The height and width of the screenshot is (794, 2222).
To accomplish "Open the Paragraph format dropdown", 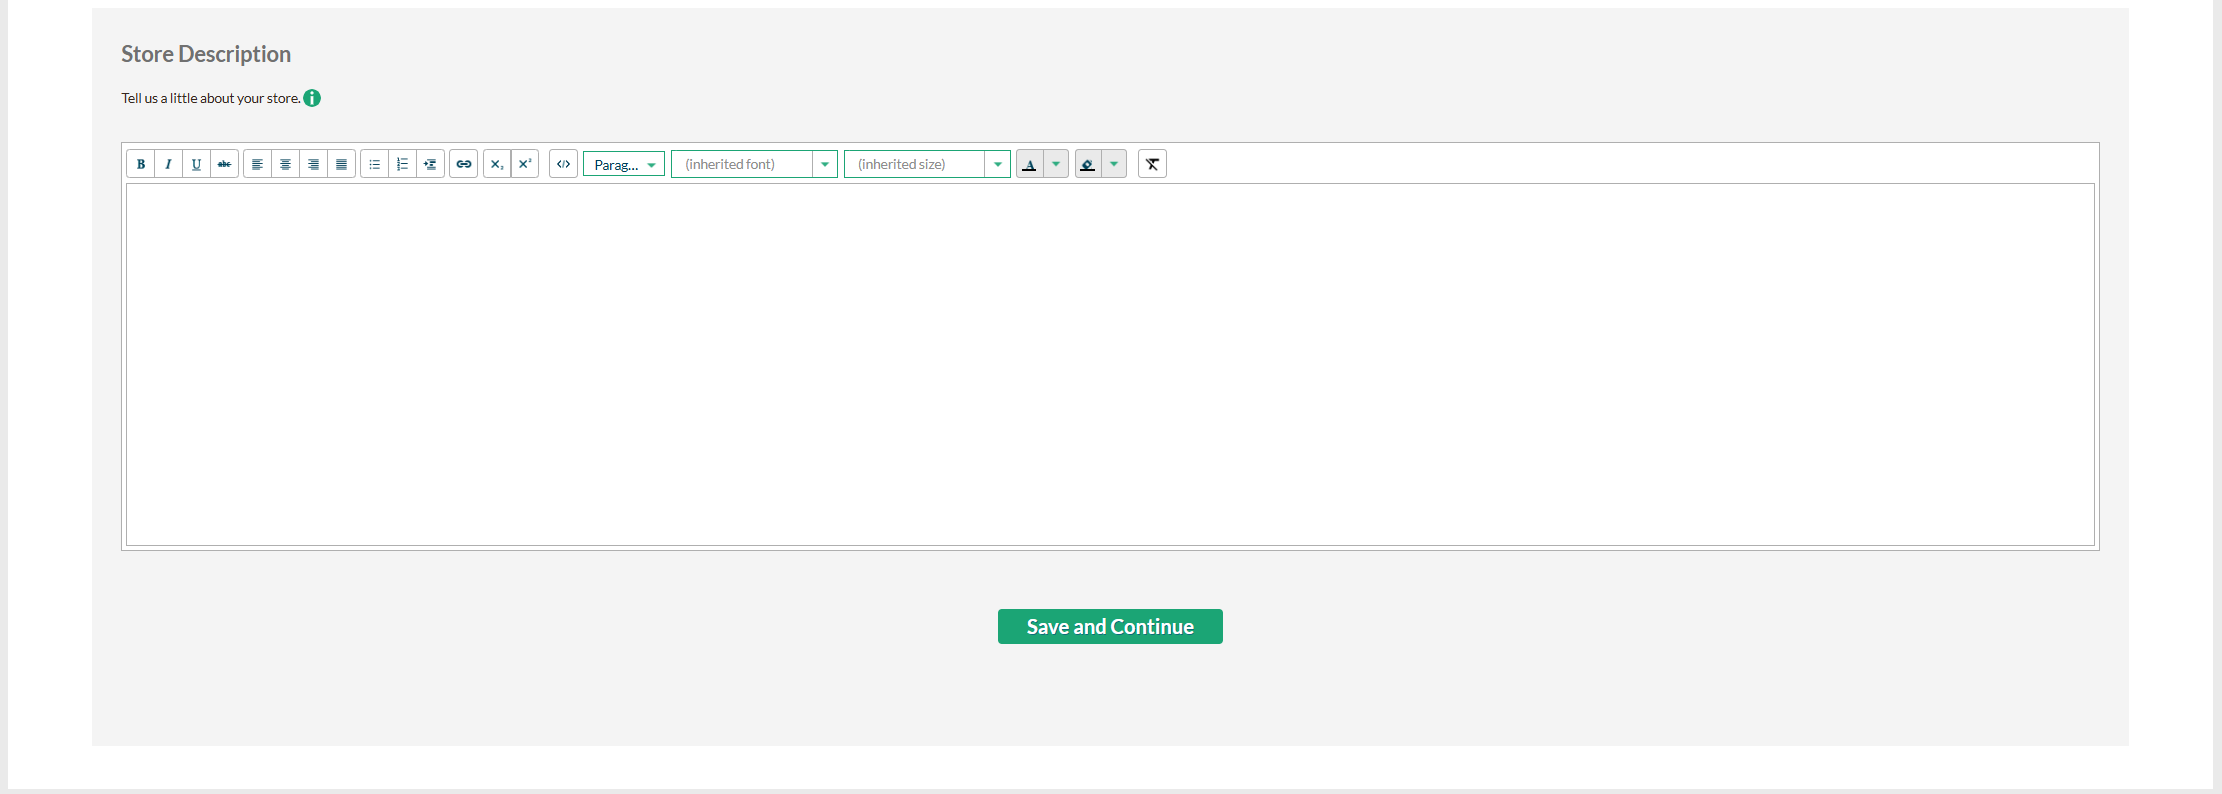I will (x=624, y=164).
